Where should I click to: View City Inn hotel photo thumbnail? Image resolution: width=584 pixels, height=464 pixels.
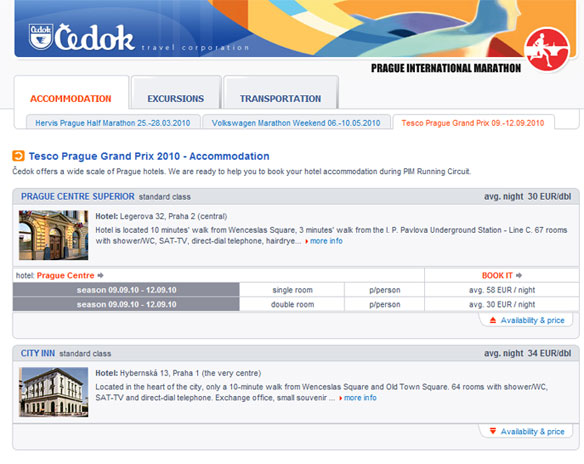(x=54, y=392)
